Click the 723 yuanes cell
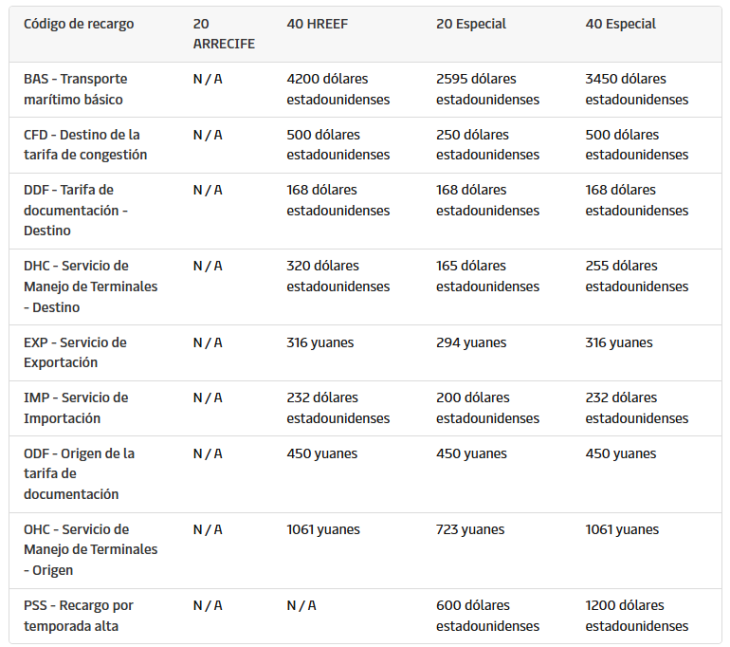This screenshot has height=647, width=730. 470,530
